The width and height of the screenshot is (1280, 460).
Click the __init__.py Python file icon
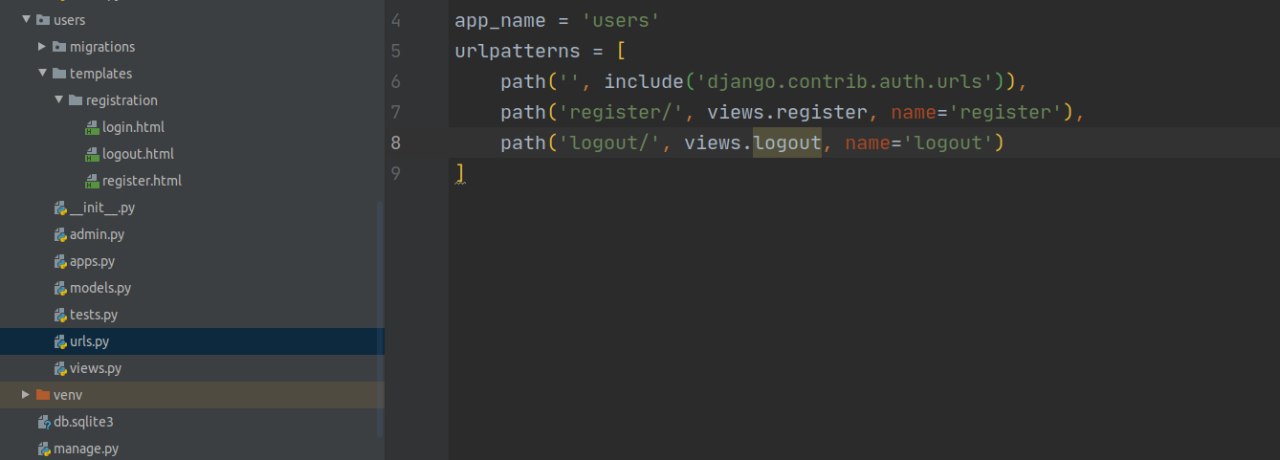click(60, 208)
